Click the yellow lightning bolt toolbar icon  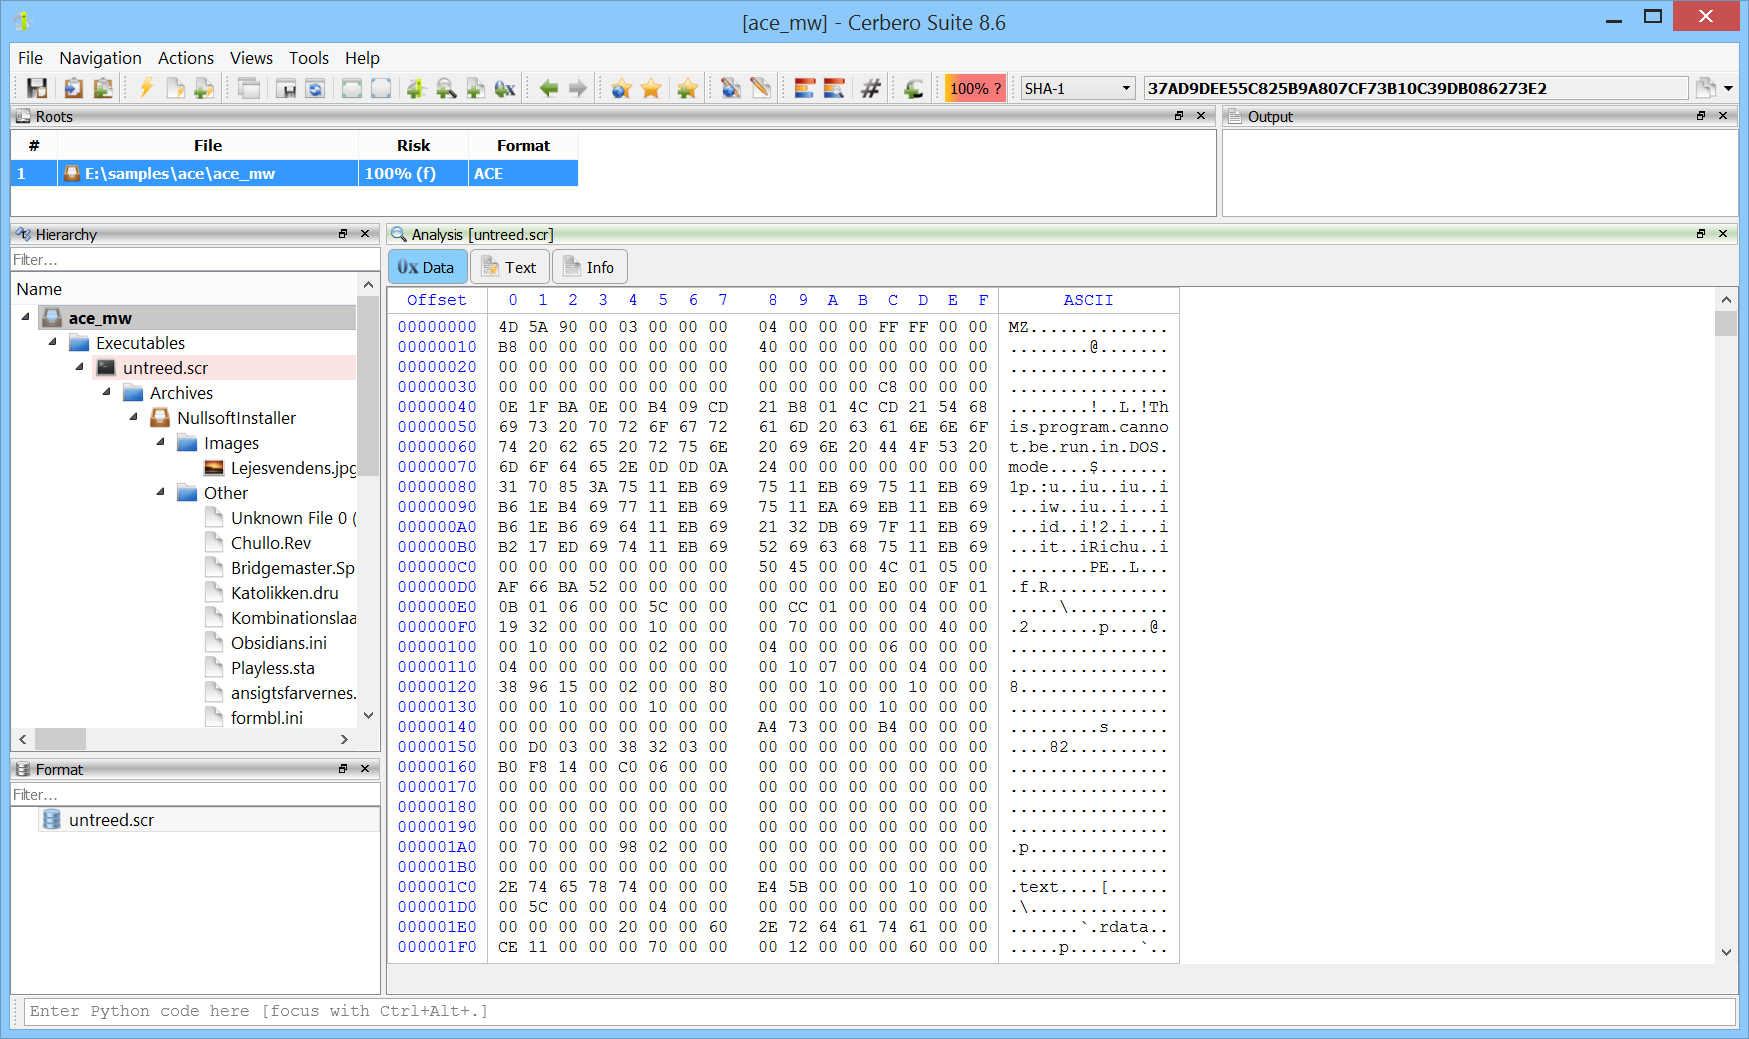(146, 89)
